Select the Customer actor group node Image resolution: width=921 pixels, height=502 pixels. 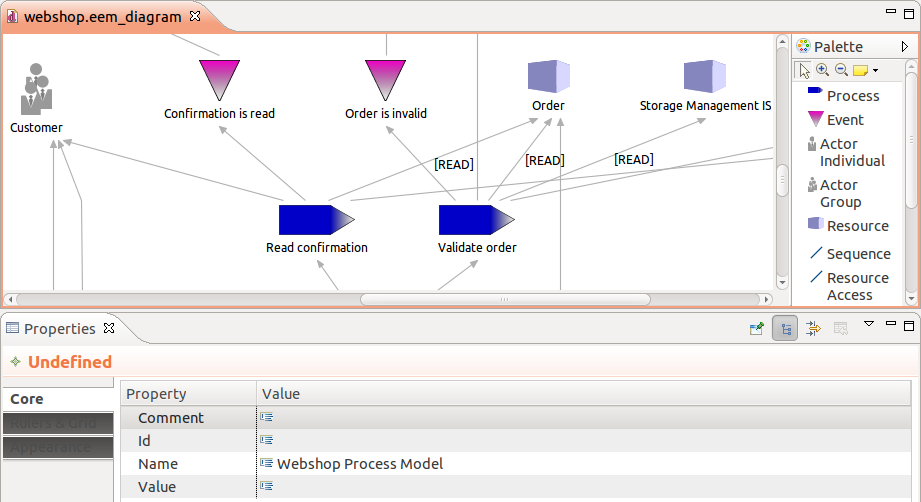[36, 89]
